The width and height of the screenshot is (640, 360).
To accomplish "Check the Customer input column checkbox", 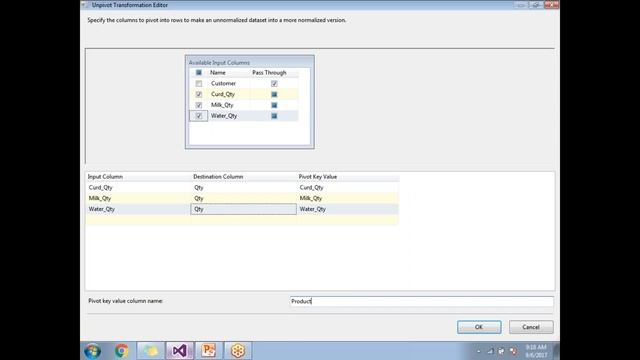I will click(199, 84).
